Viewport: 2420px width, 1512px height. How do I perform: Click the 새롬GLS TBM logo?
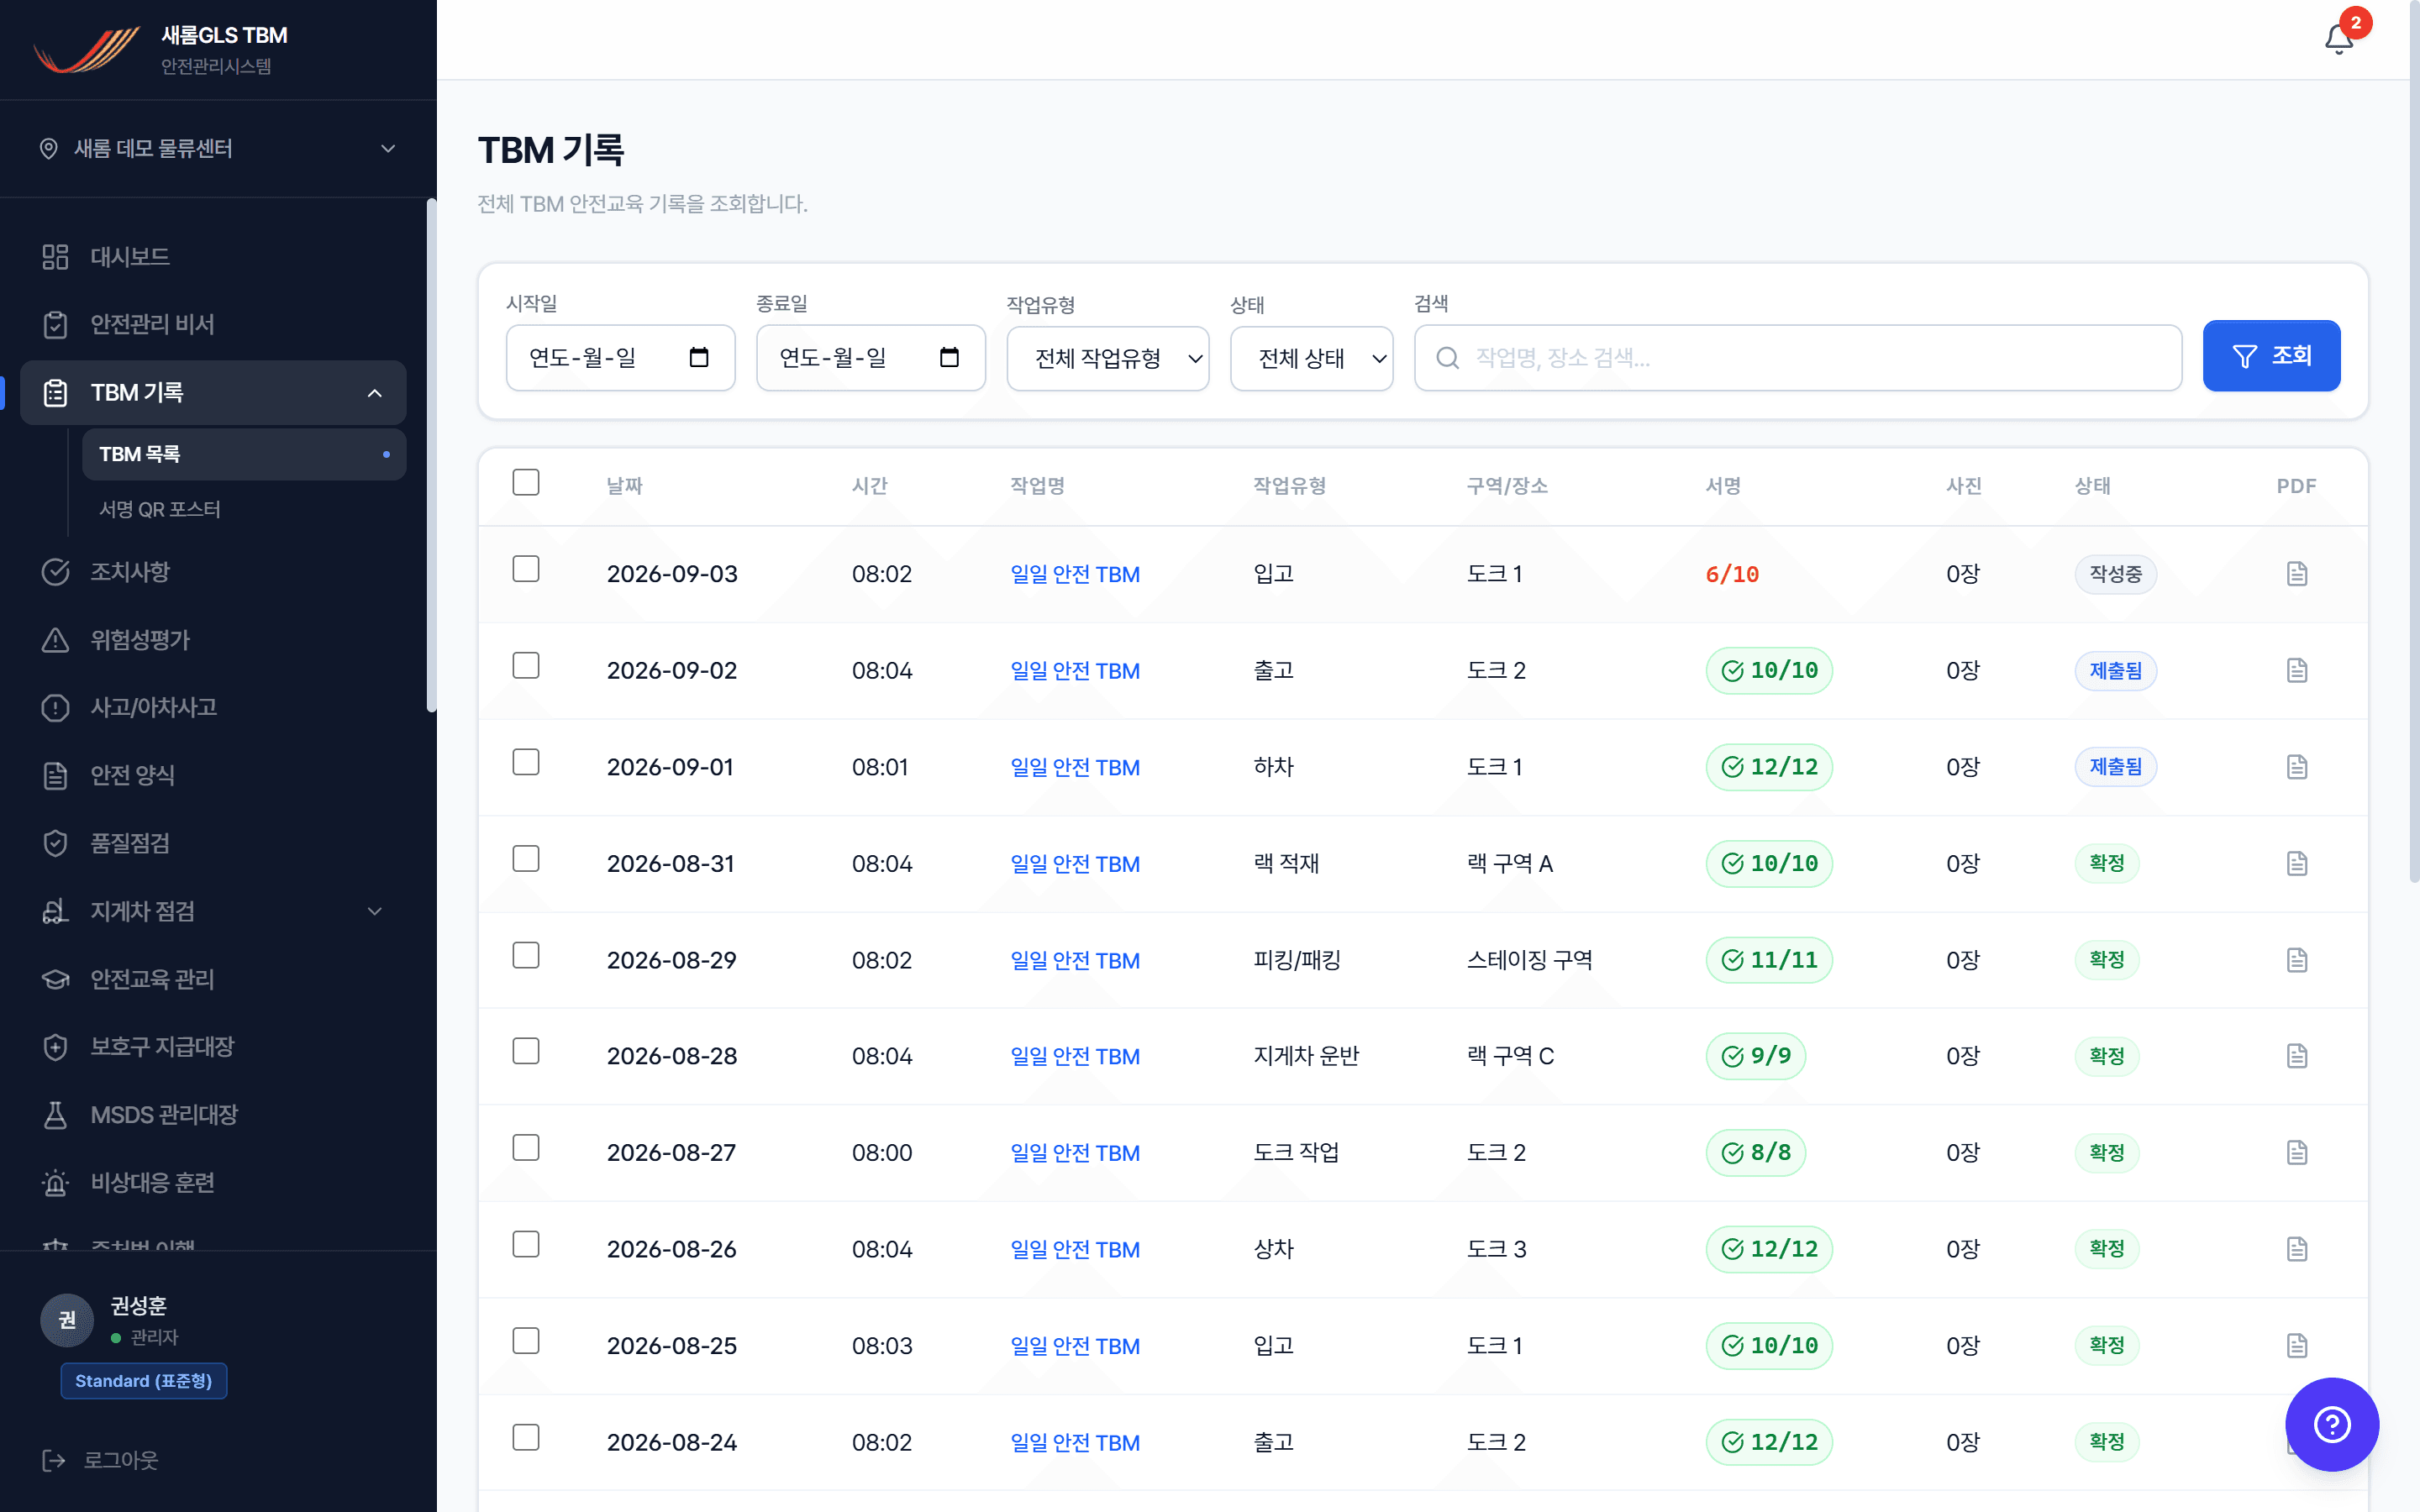coord(86,50)
